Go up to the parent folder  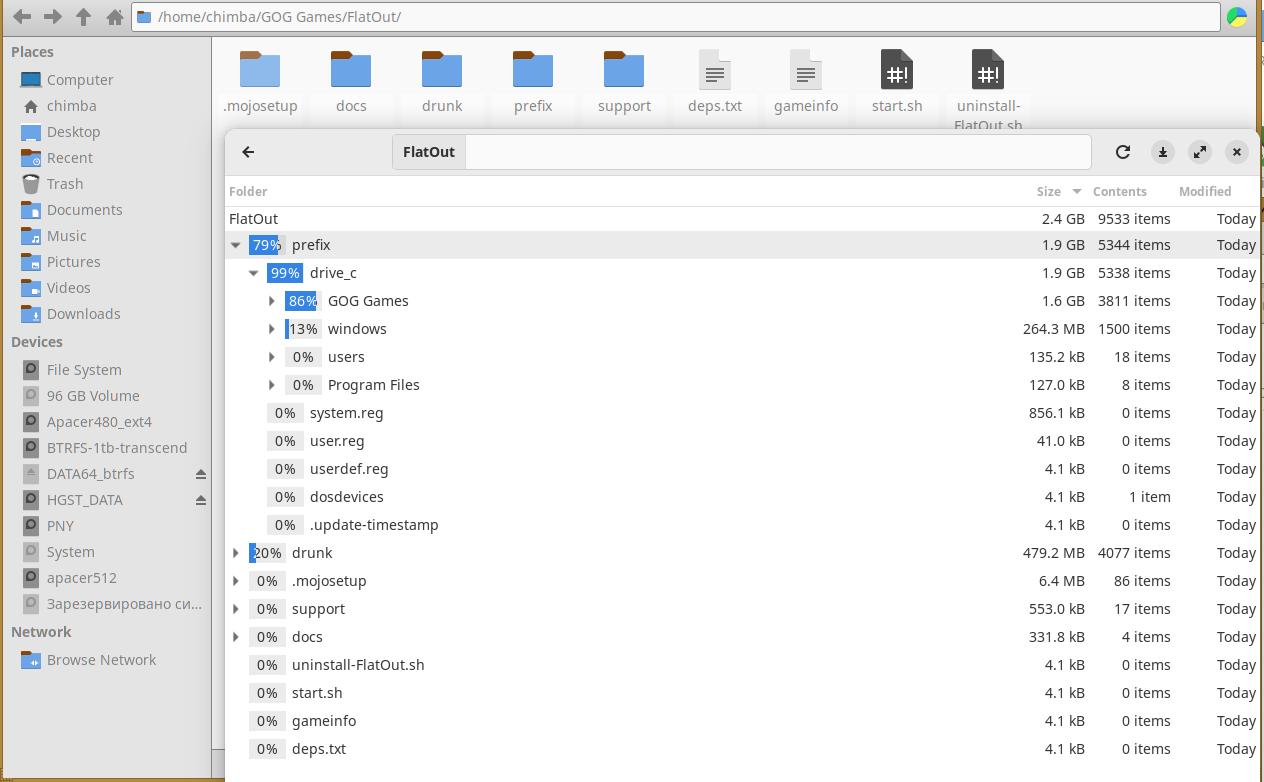(84, 17)
